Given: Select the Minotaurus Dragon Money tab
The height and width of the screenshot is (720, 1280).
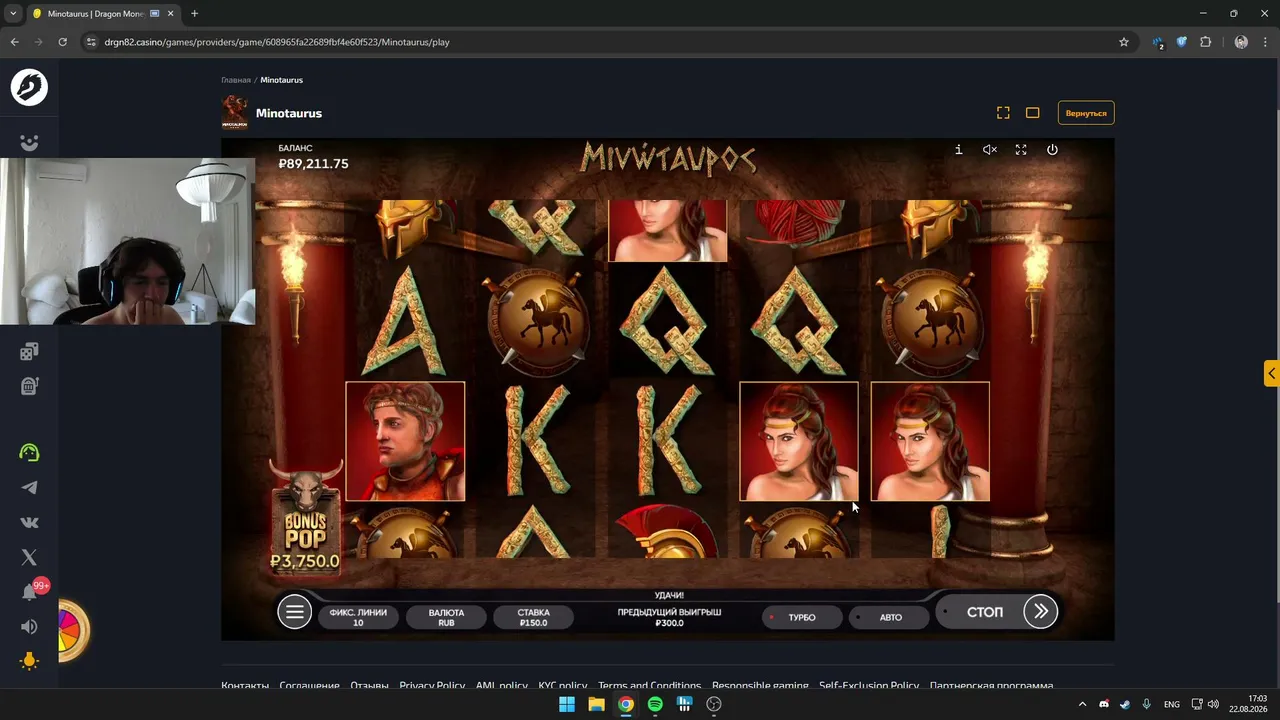Looking at the screenshot, I should pos(96,14).
